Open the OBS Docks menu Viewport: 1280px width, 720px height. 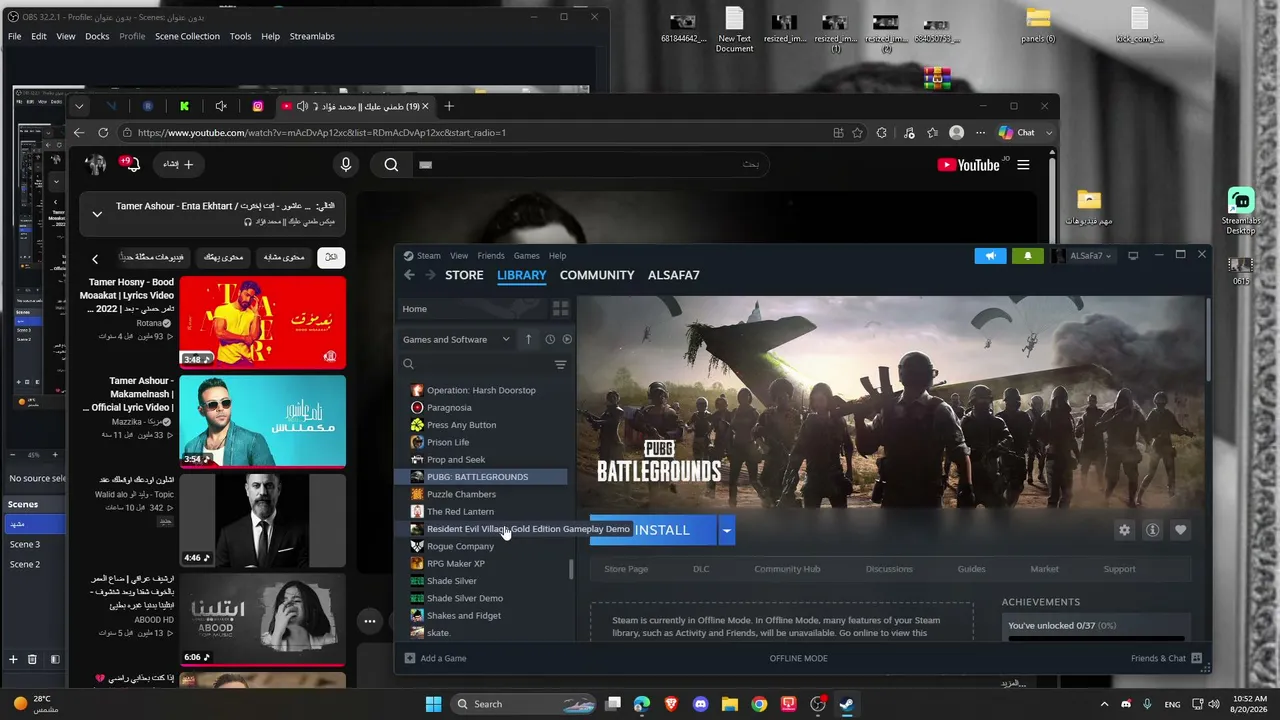click(97, 36)
